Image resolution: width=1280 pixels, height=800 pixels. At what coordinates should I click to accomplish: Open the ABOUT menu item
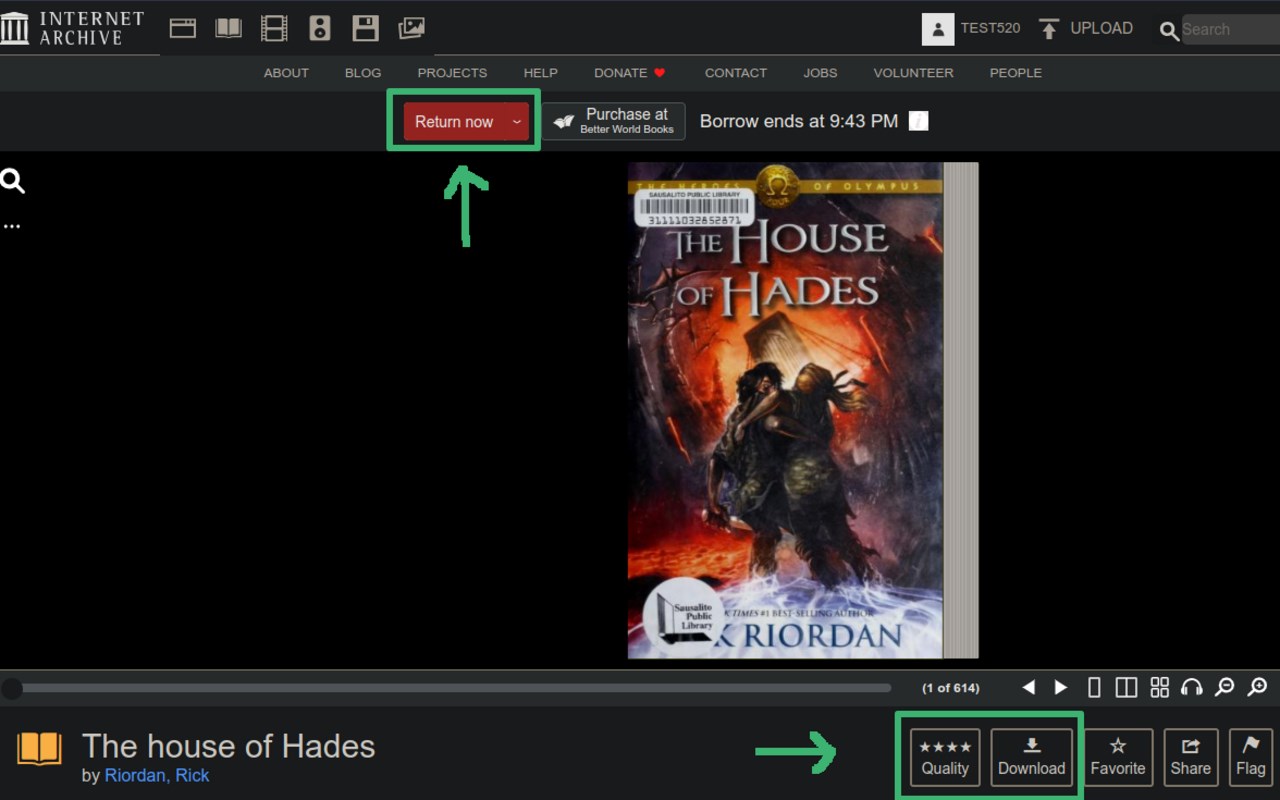[x=286, y=73]
